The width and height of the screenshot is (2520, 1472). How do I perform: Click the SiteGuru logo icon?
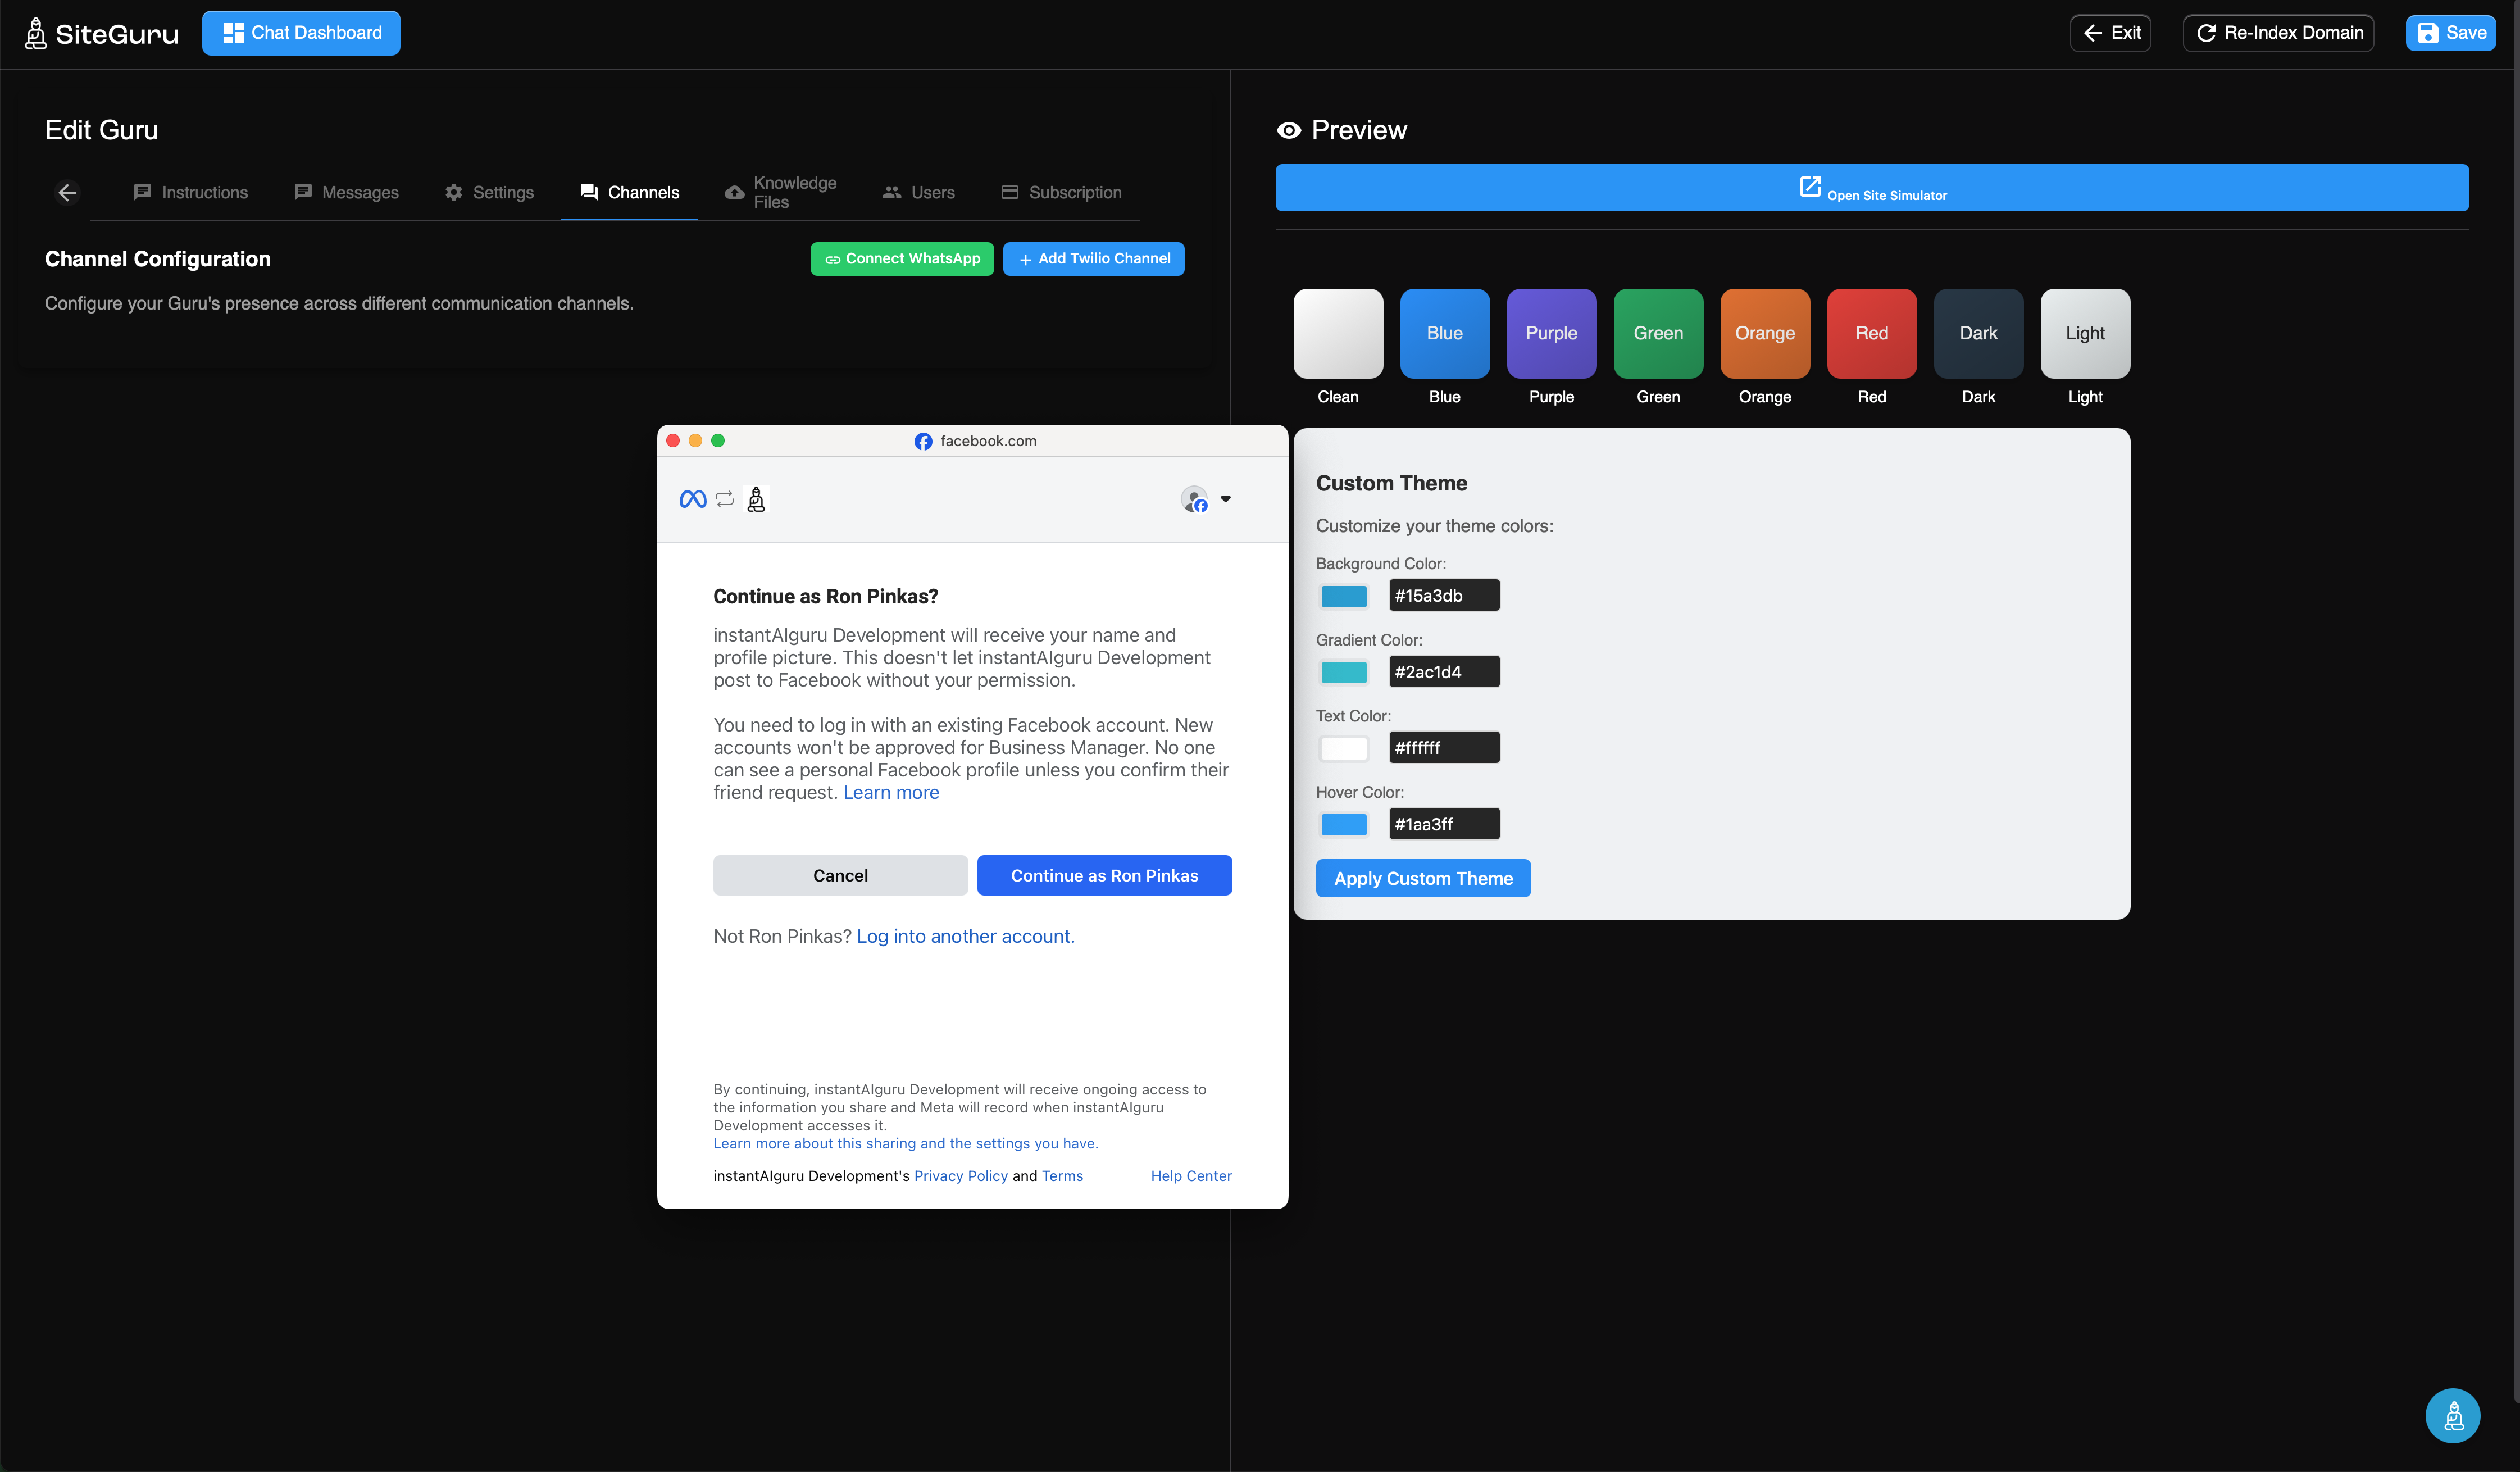point(36,33)
